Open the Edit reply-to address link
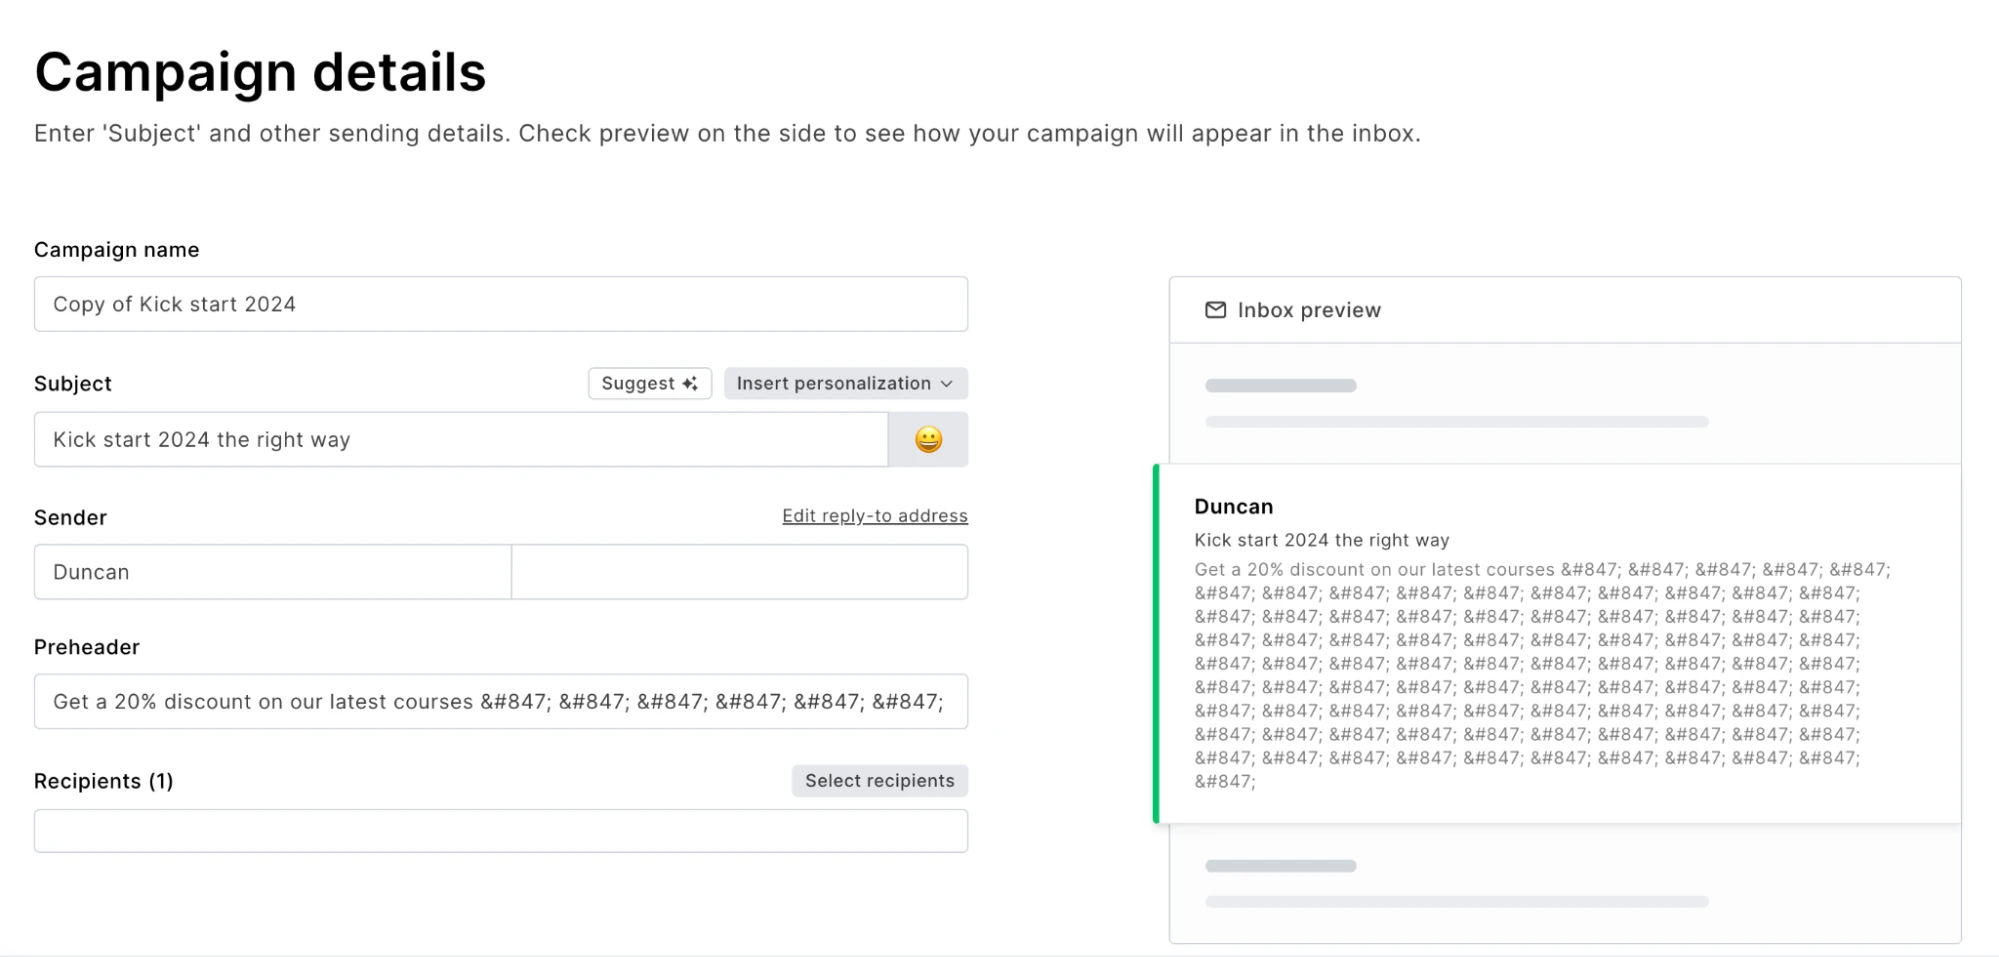This screenshot has width=1999, height=957. coord(874,516)
